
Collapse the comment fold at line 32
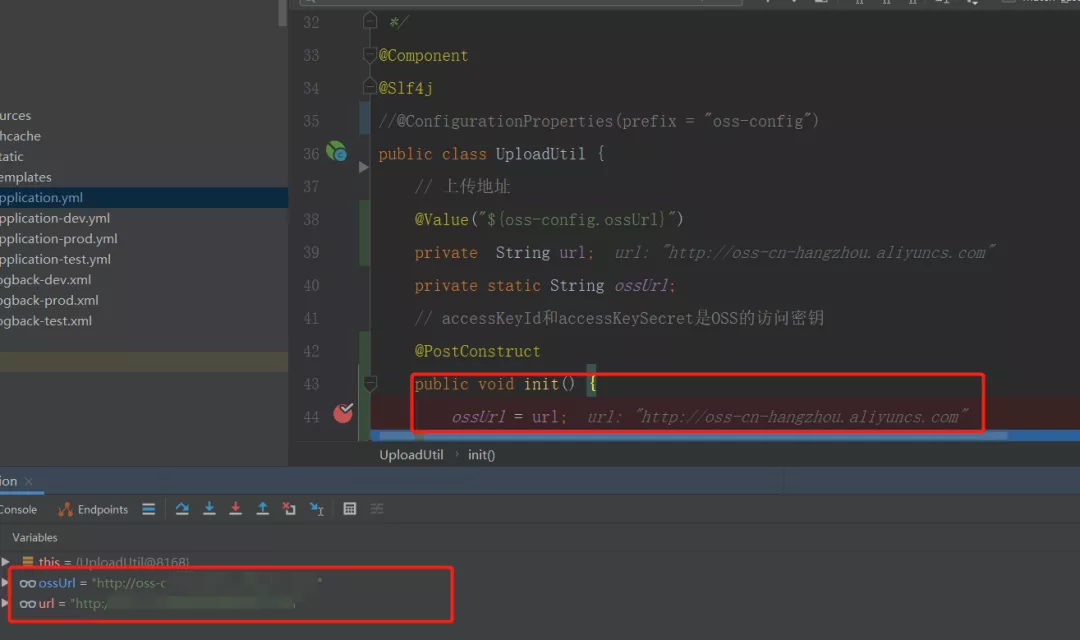click(370, 21)
